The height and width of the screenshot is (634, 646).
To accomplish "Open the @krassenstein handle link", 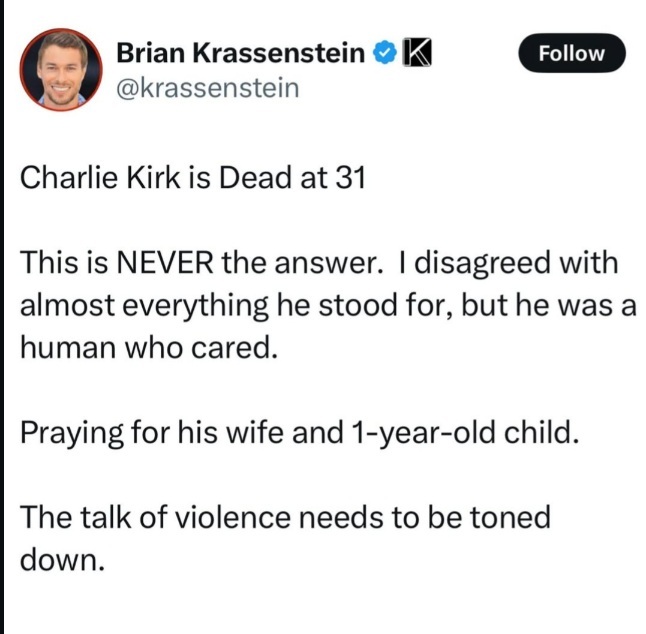I will [207, 88].
